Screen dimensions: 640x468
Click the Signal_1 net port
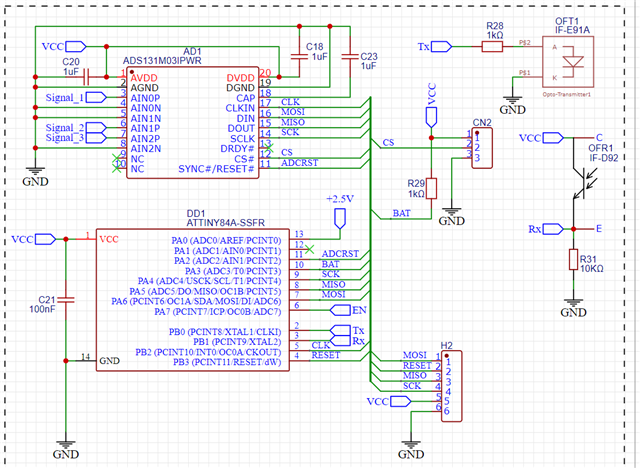pos(96,97)
